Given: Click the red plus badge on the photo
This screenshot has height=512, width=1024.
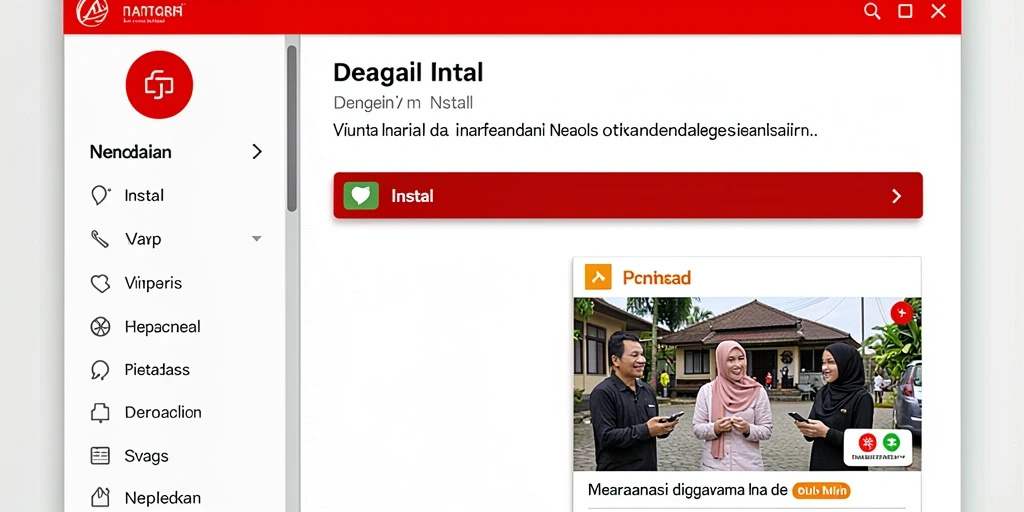Looking at the screenshot, I should [902, 313].
